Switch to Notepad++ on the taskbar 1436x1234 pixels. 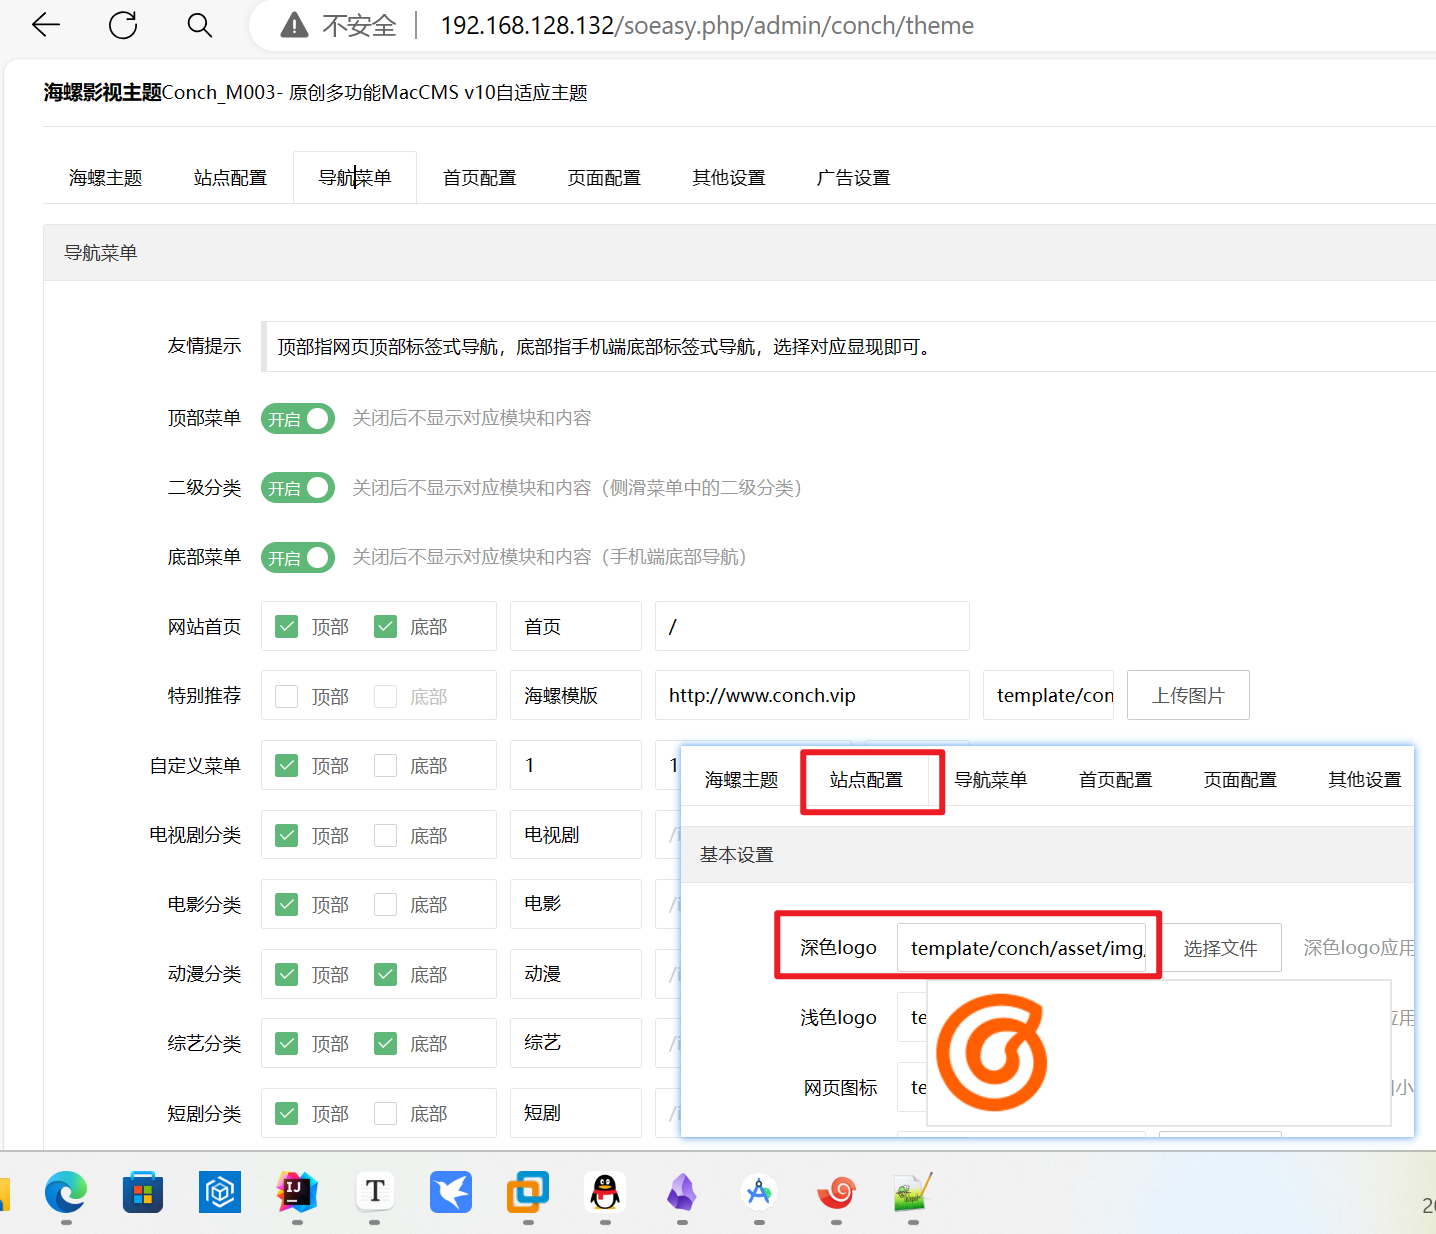(913, 1192)
